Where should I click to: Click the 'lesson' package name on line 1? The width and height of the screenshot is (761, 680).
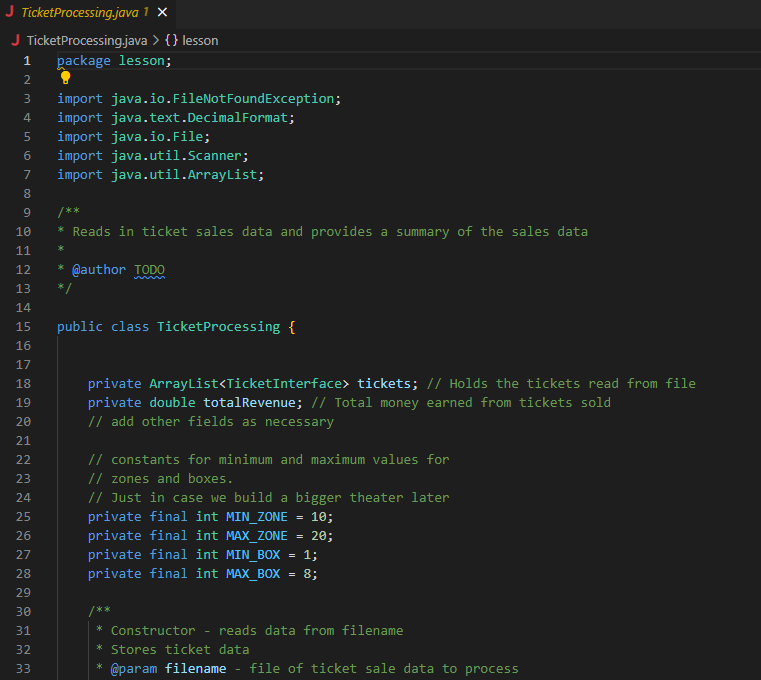(x=142, y=61)
